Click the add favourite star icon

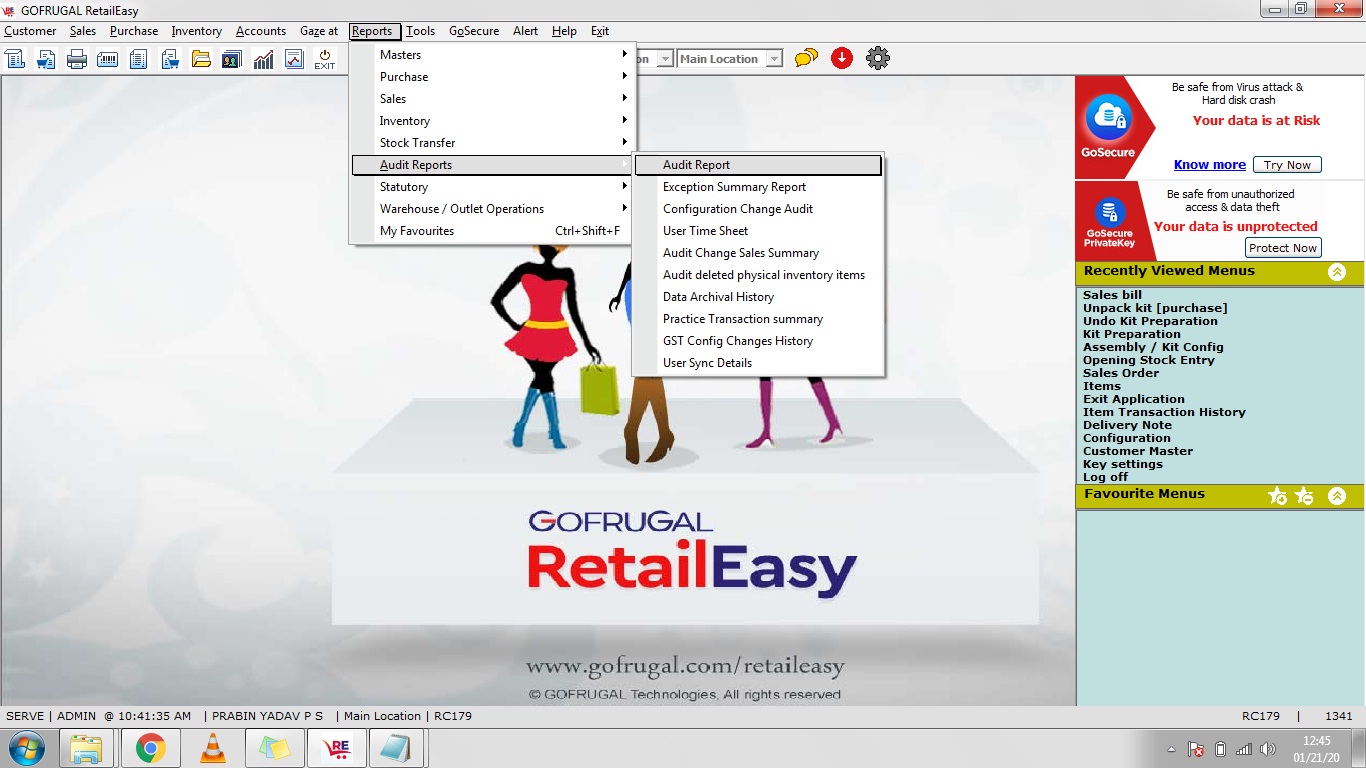1277,495
